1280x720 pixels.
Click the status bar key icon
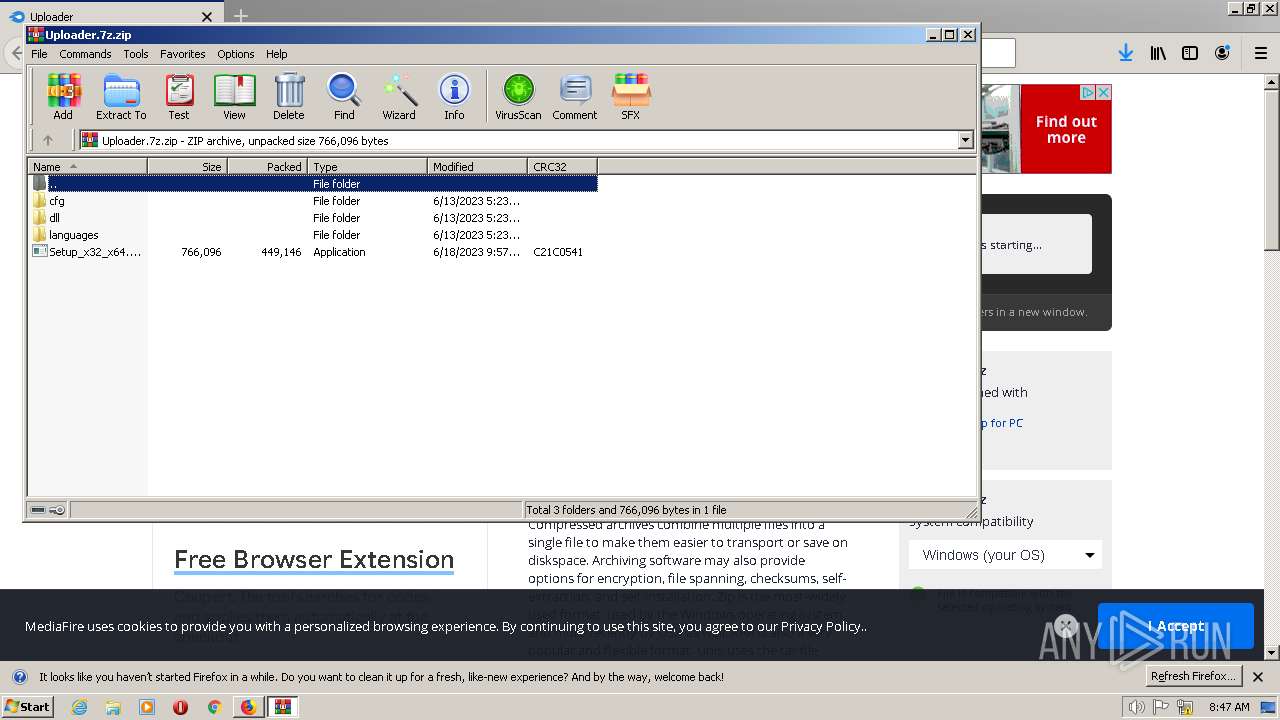click(57, 510)
